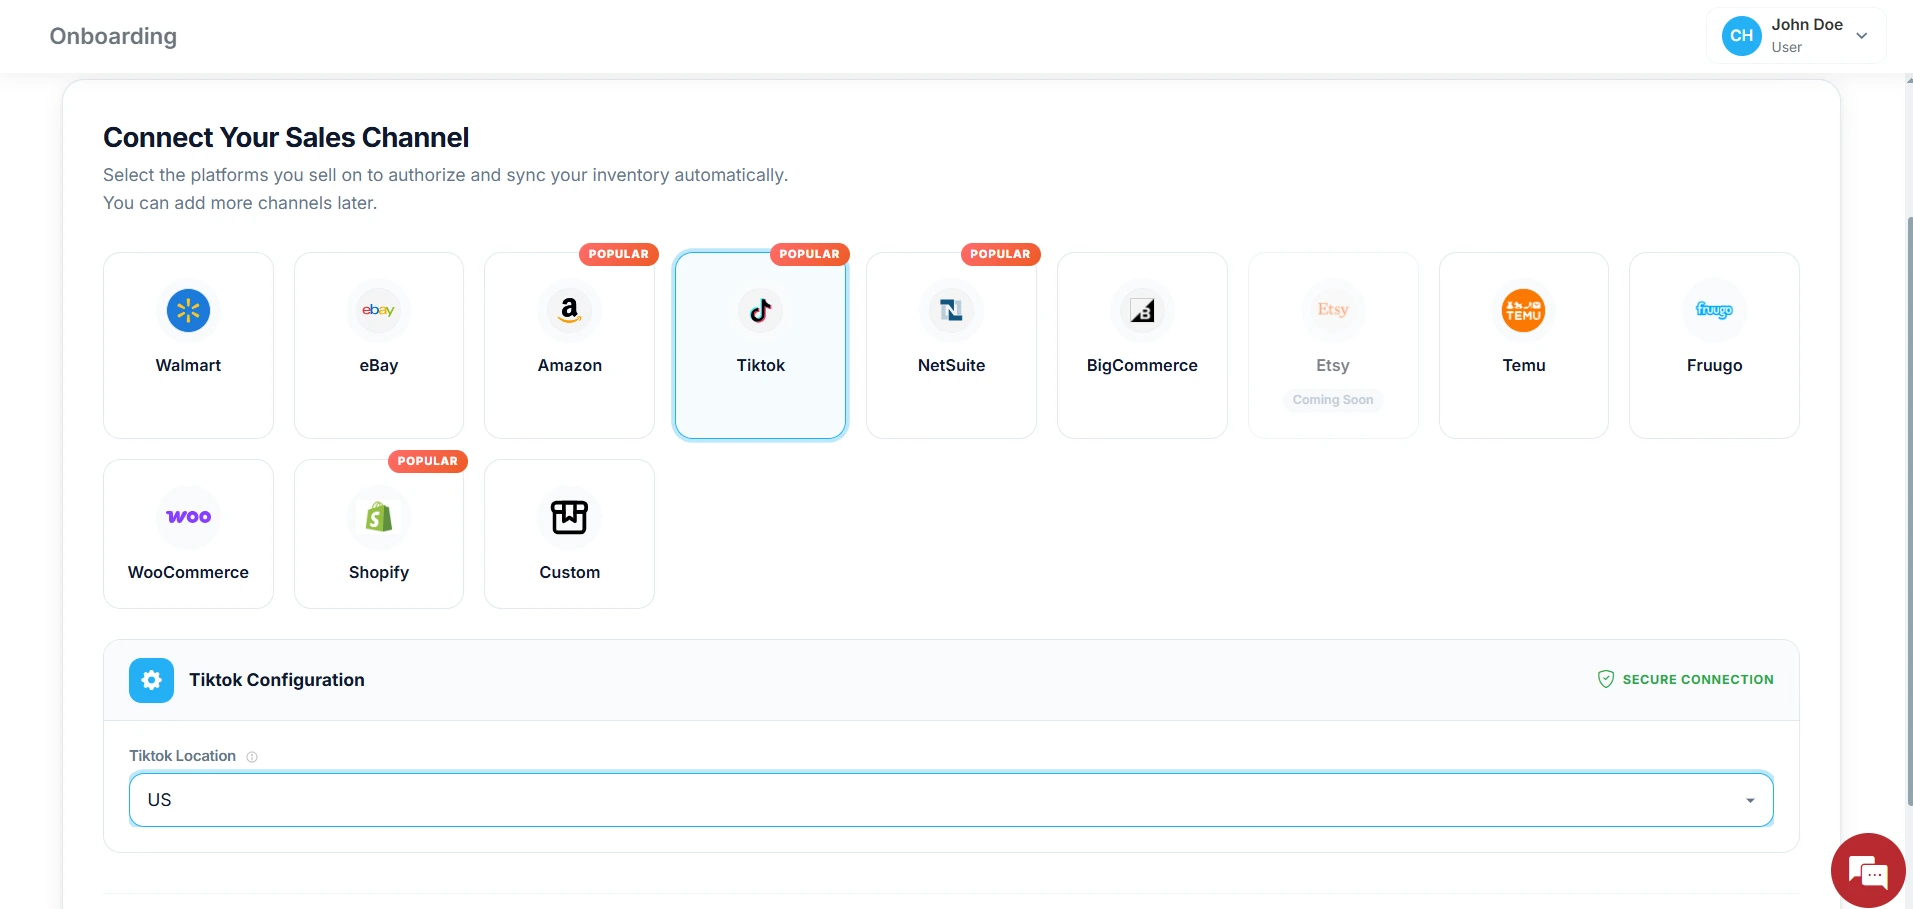Click the Amazon label text

coord(569,365)
